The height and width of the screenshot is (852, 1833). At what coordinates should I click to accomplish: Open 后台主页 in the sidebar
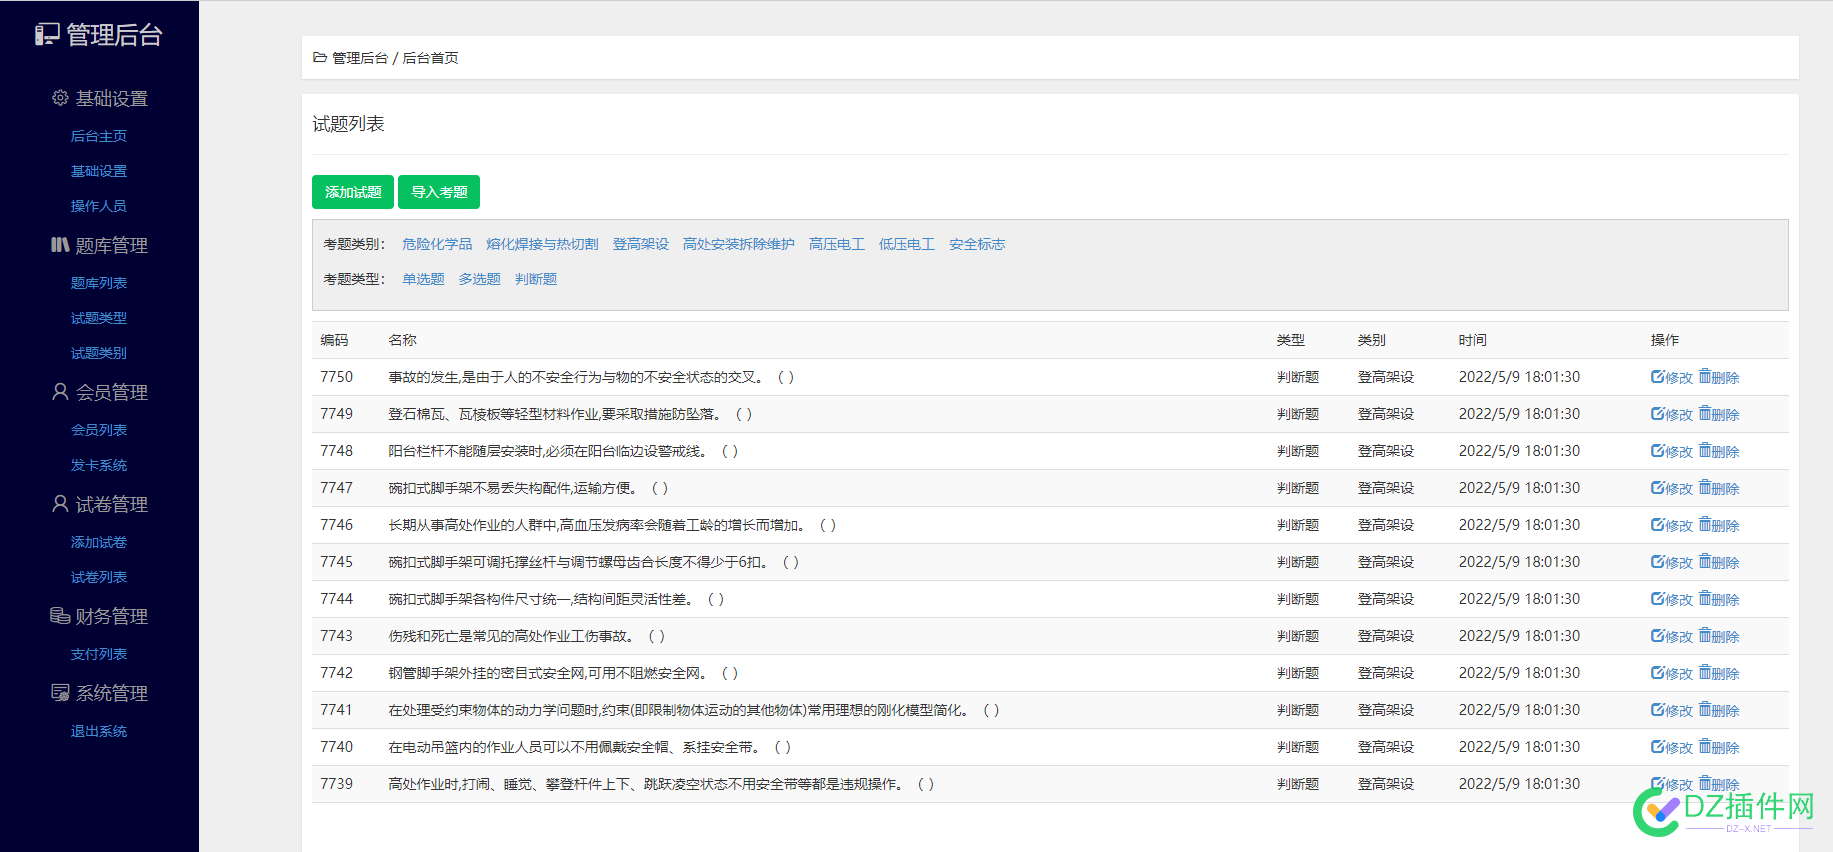99,136
